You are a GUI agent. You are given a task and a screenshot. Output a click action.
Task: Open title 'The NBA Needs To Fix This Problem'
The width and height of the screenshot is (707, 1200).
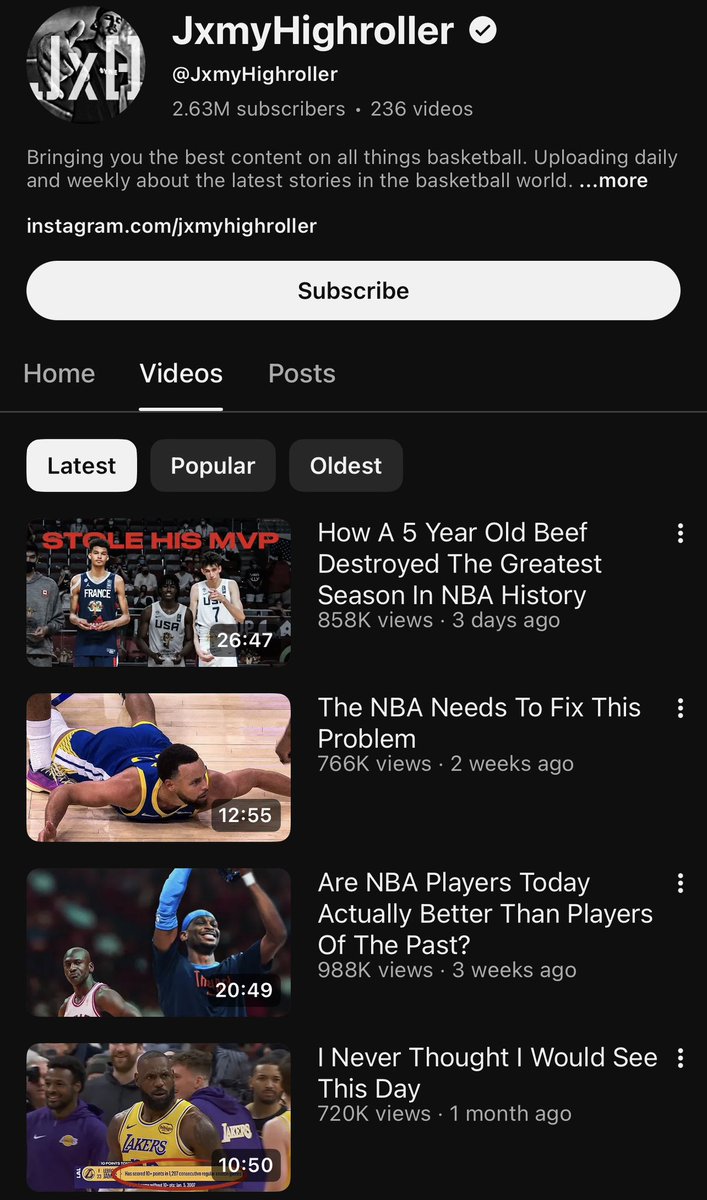pyautogui.click(x=479, y=723)
